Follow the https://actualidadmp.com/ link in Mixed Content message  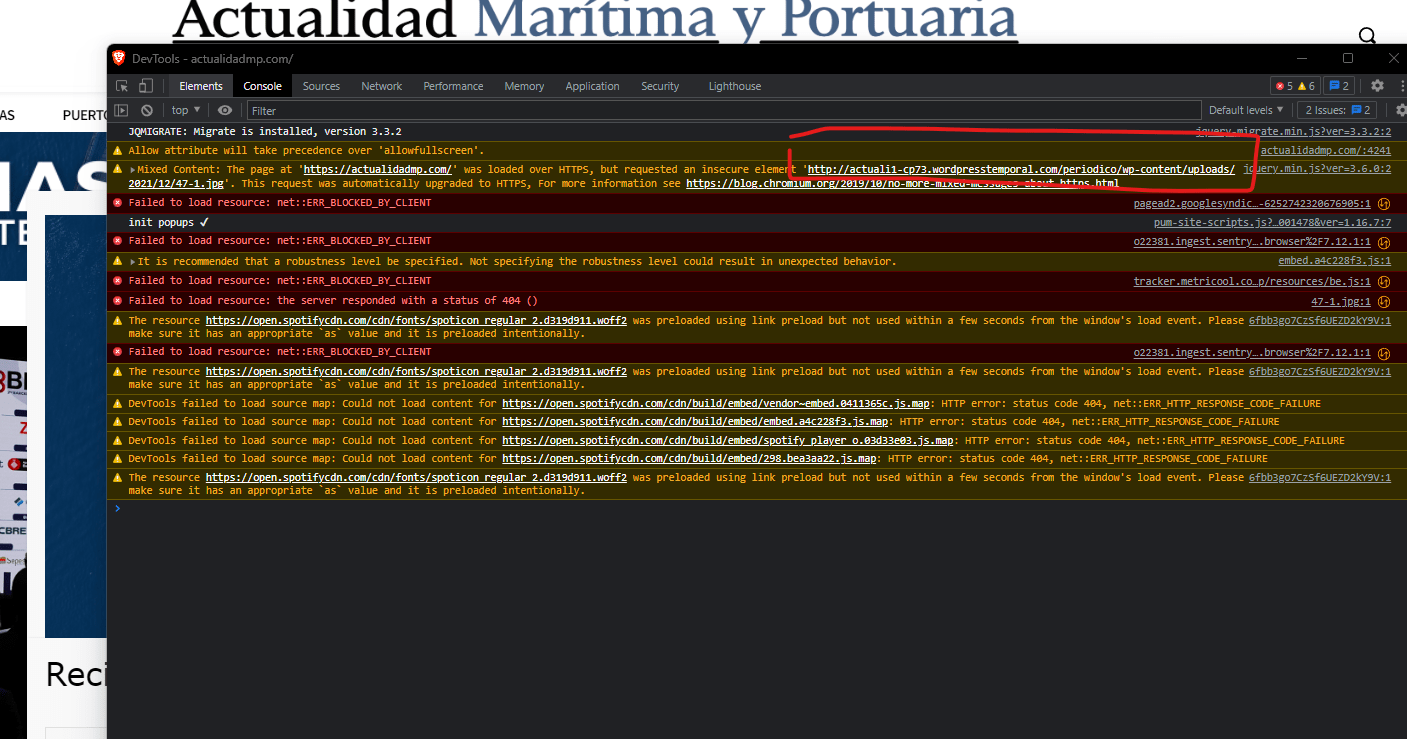(x=379, y=170)
